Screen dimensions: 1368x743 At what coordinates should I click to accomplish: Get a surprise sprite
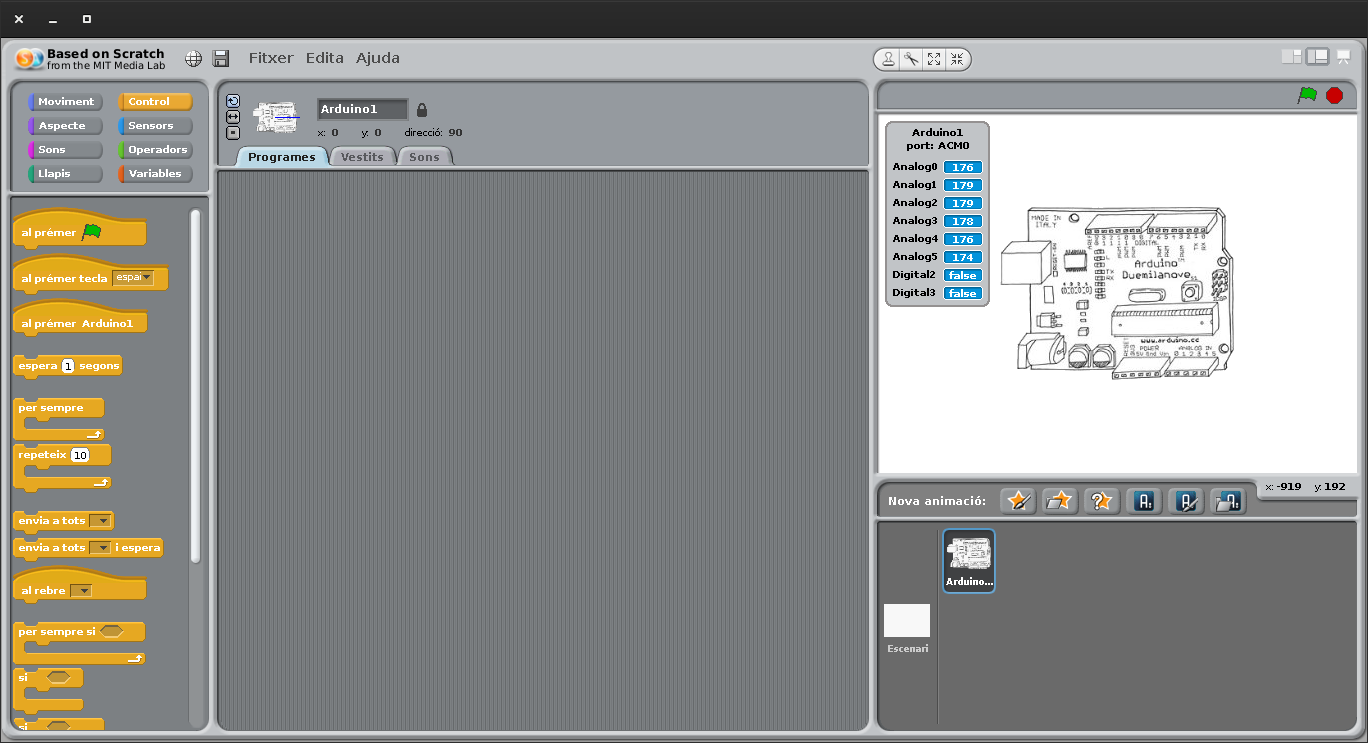(x=1101, y=501)
